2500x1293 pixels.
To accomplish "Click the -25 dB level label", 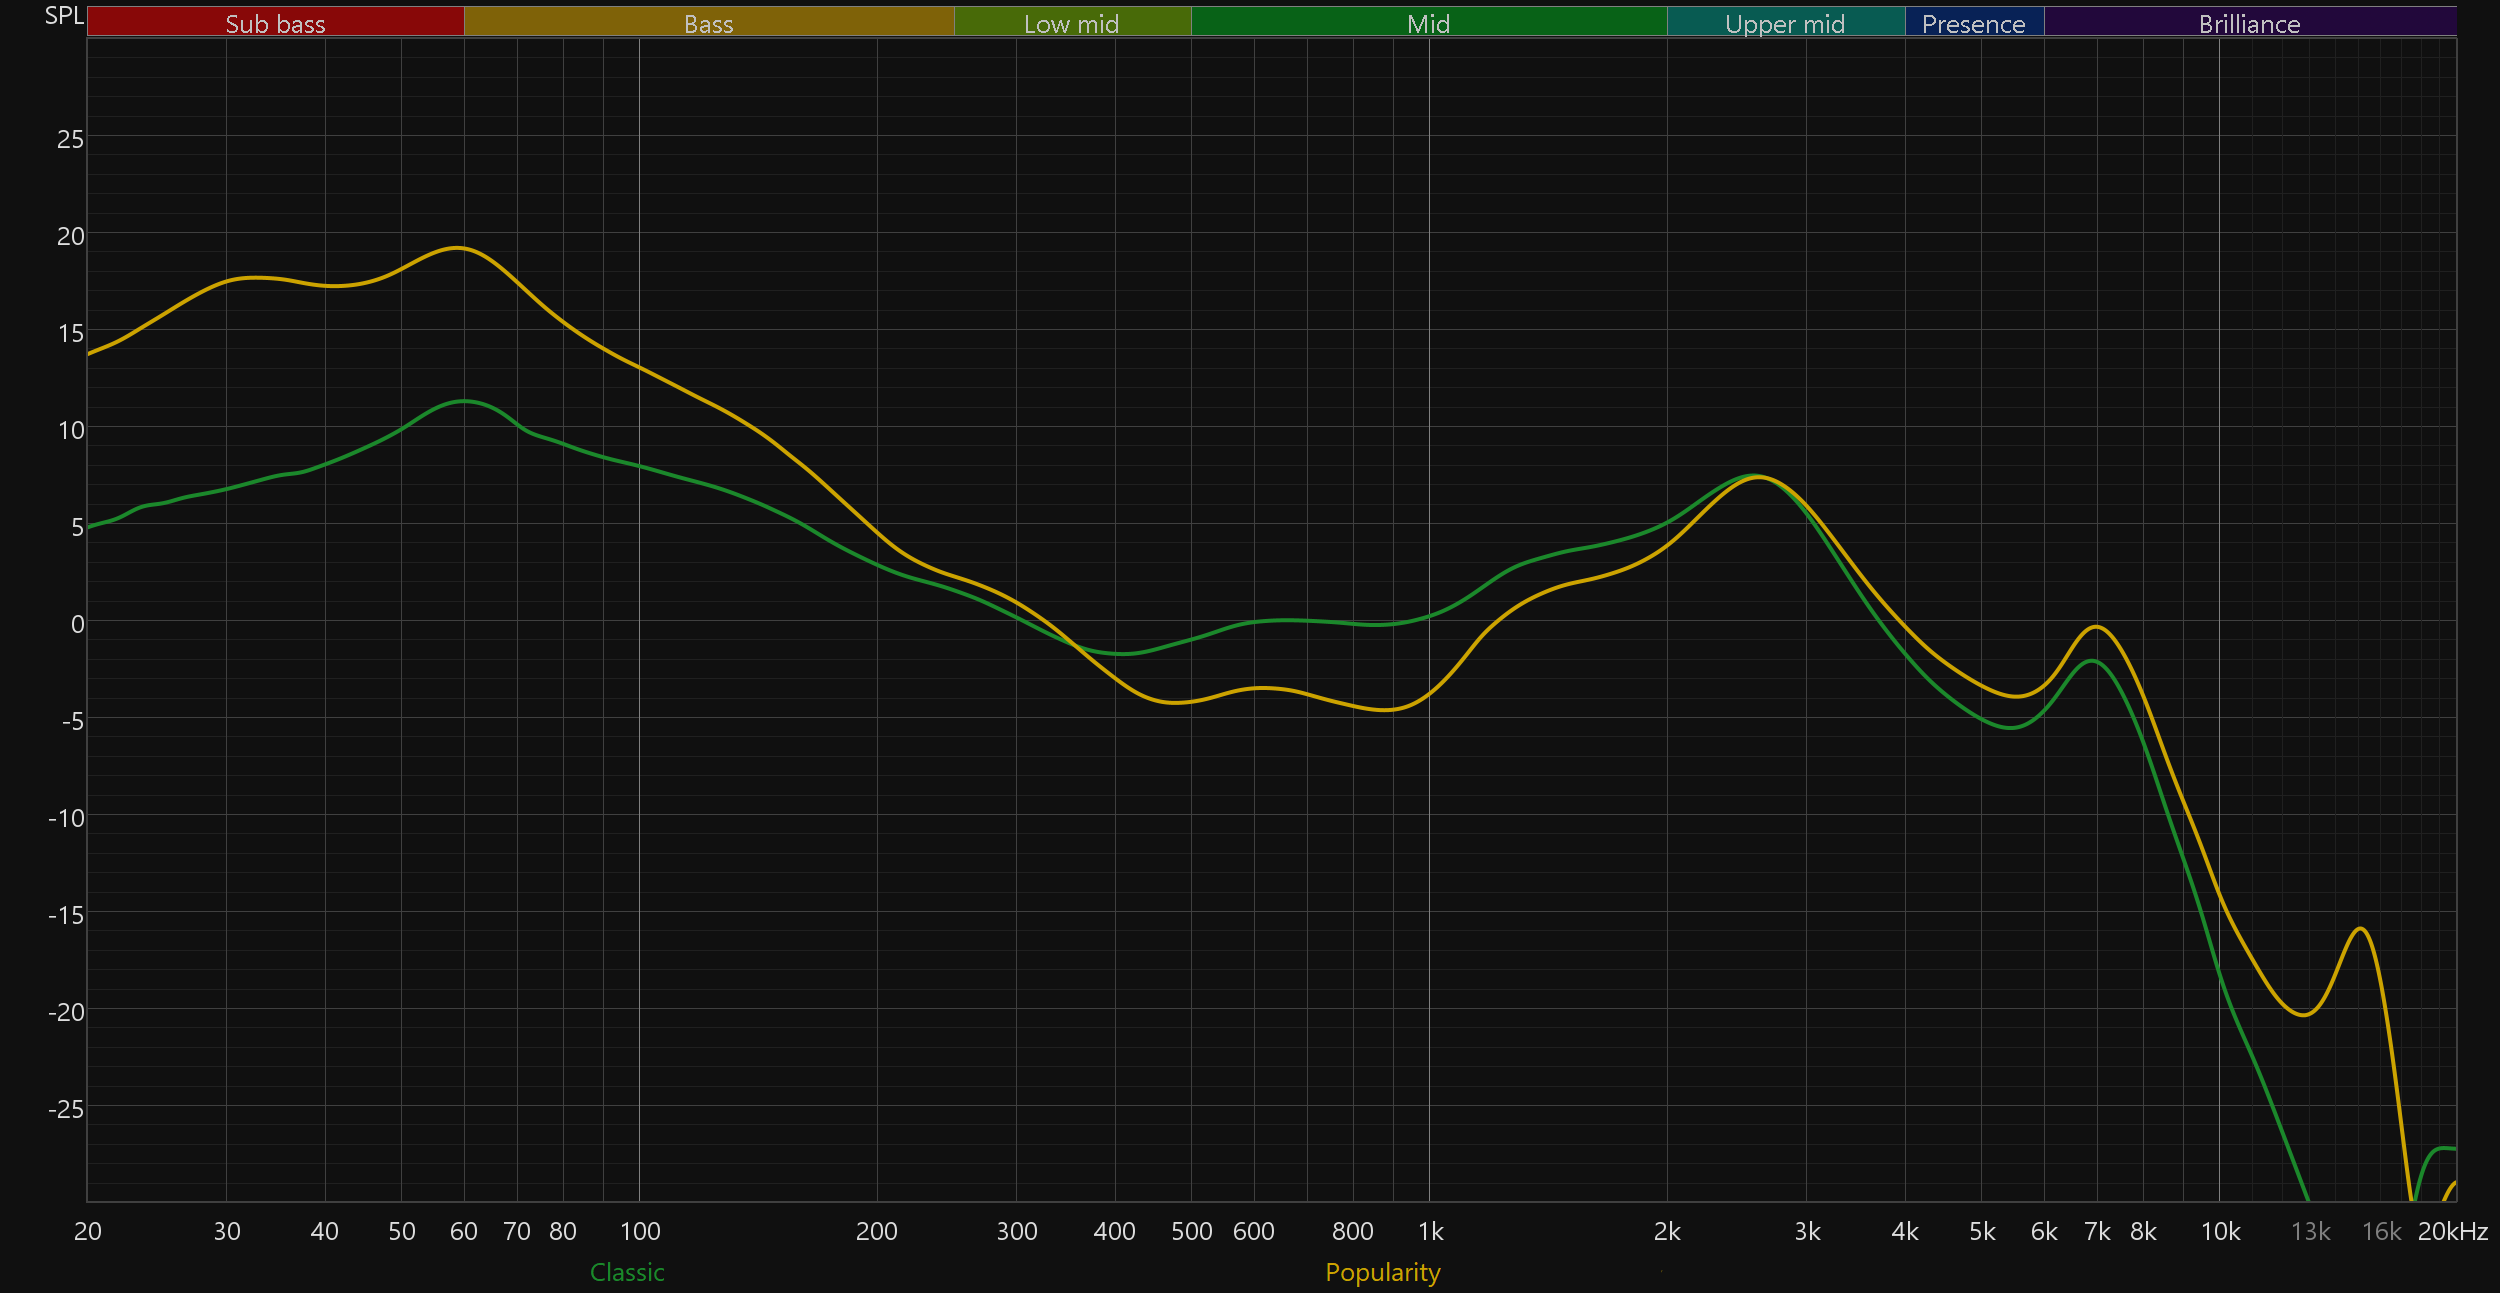I will click(66, 1108).
